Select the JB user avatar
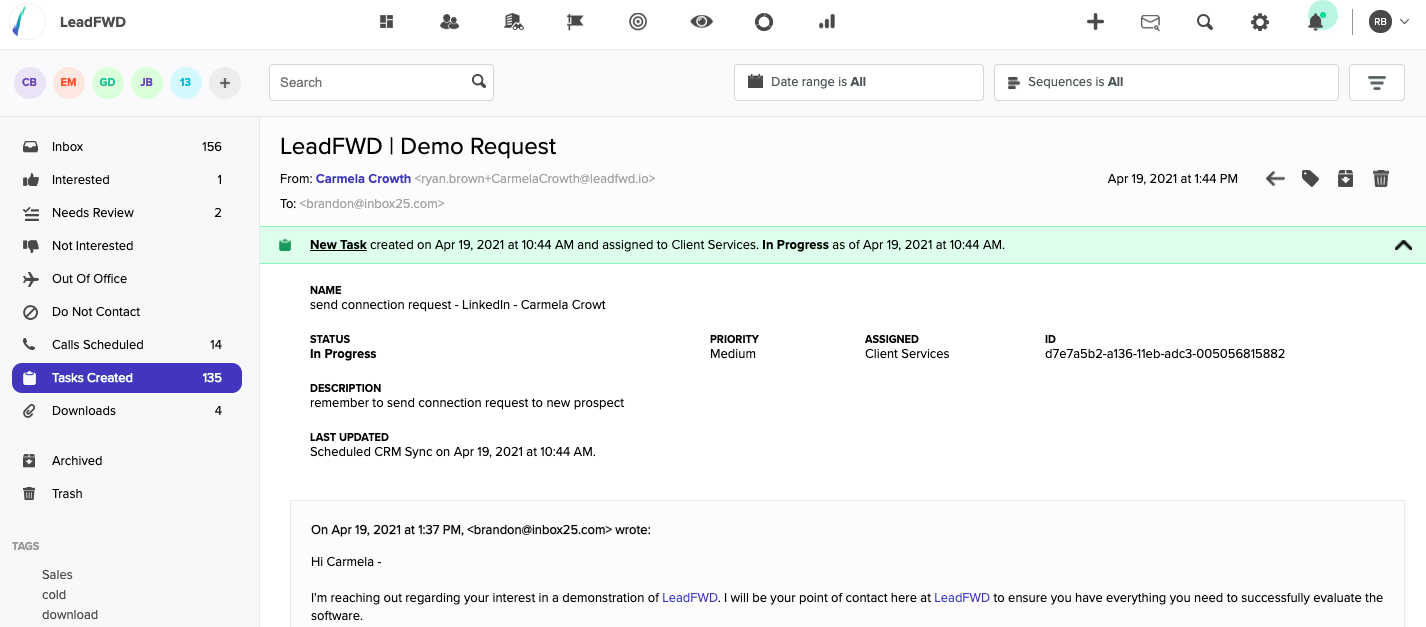Image resolution: width=1426 pixels, height=627 pixels. (146, 83)
